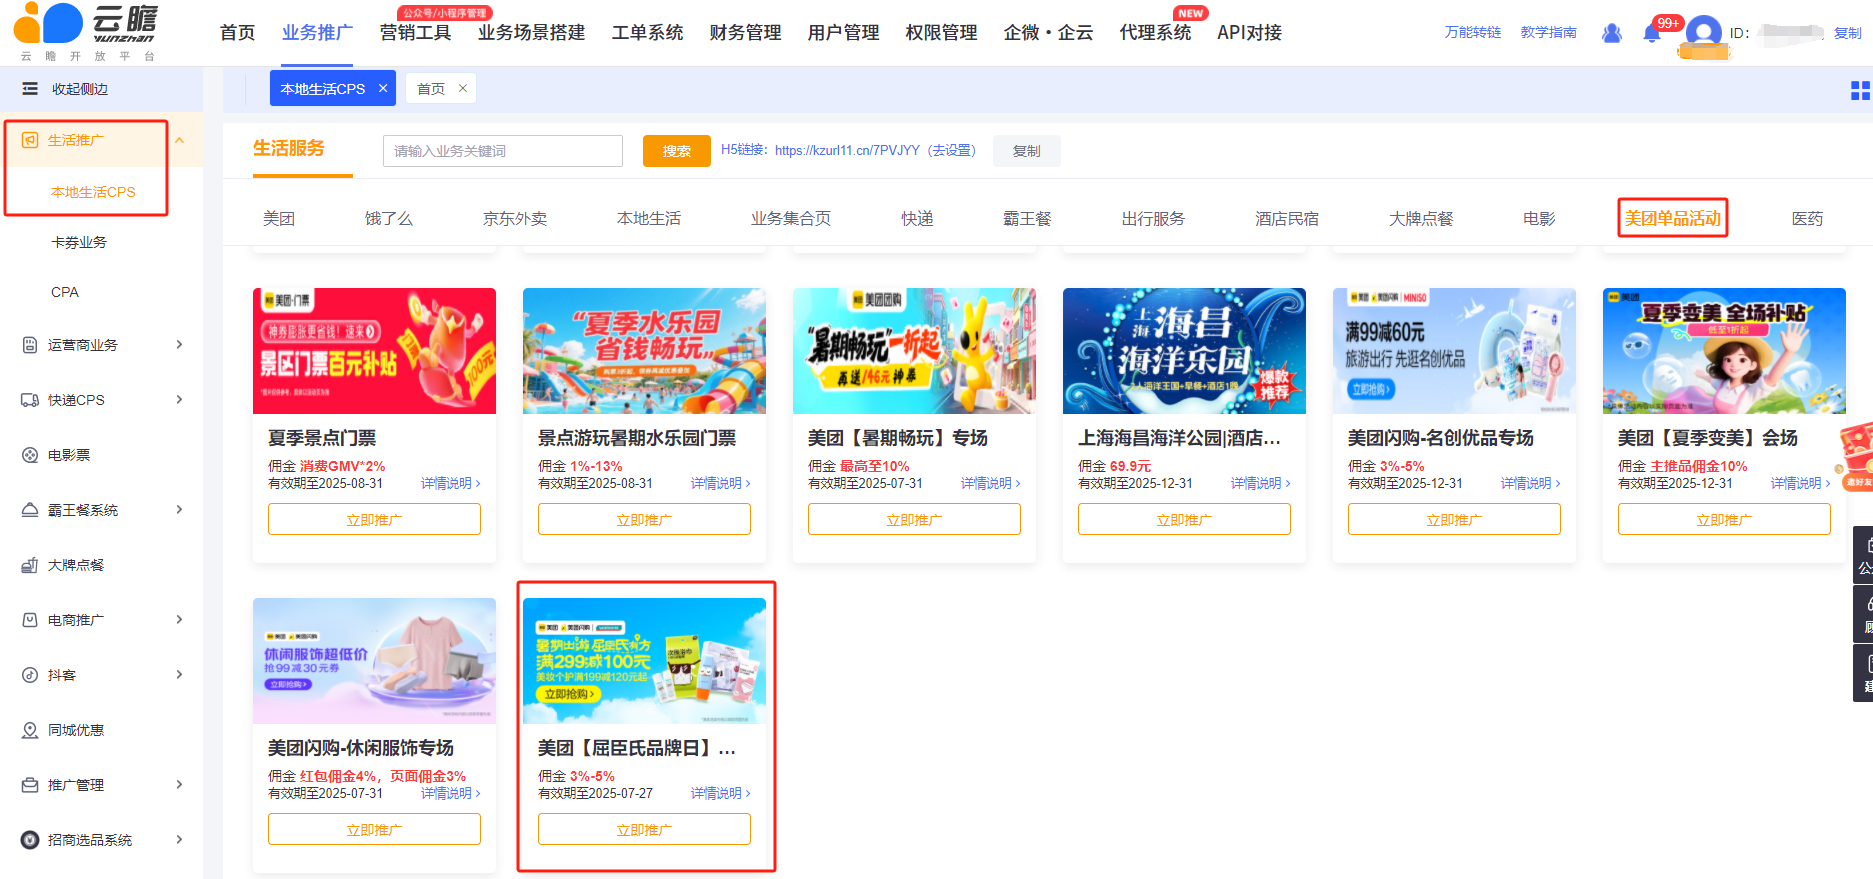Select 本地生活CPS in sidebar
The width and height of the screenshot is (1873, 879).
[93, 192]
